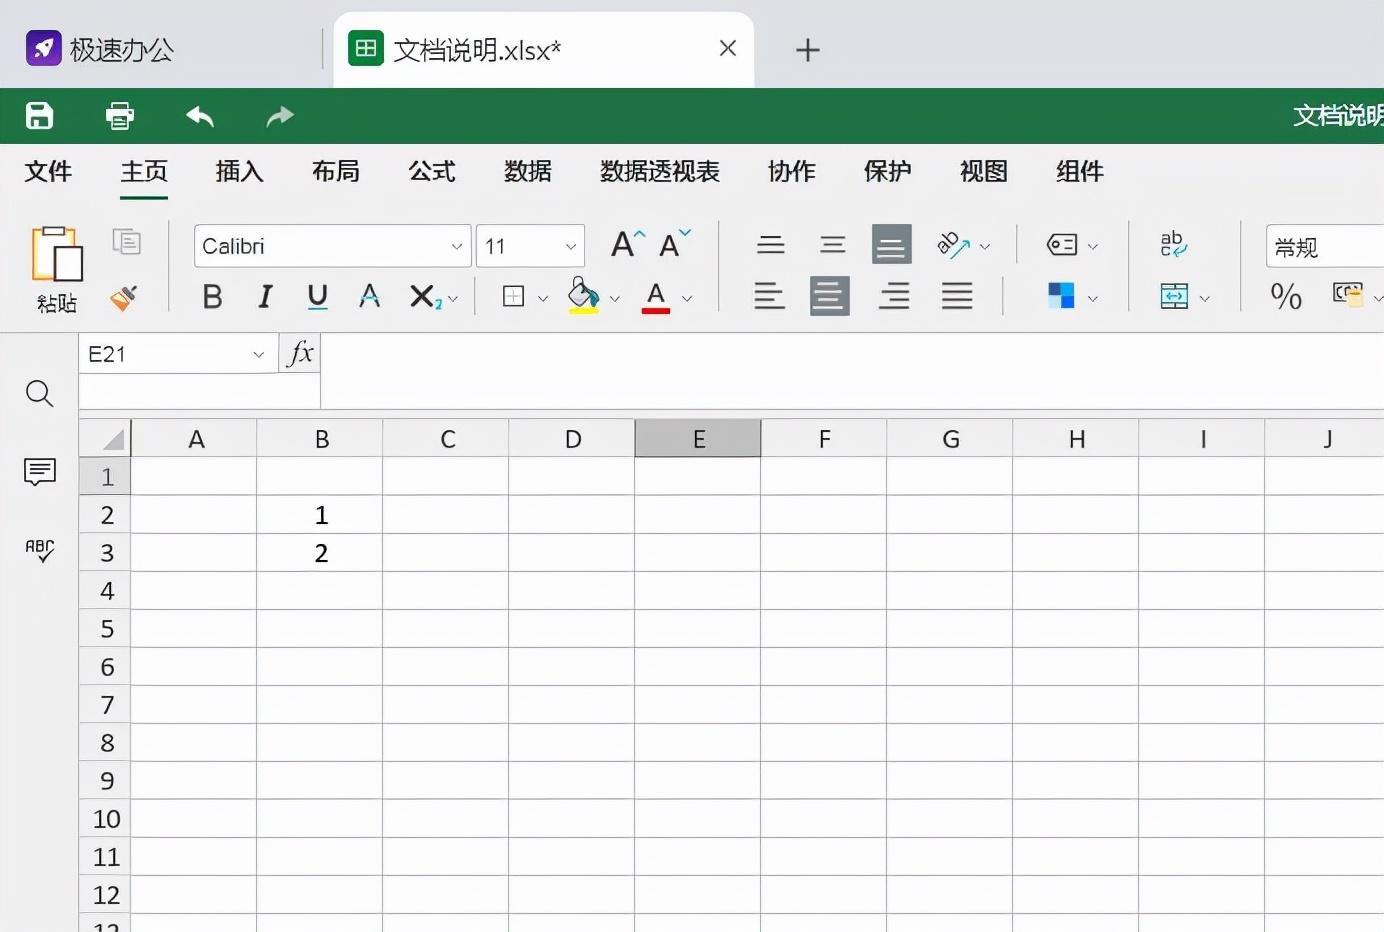Toggle align left horizontal alignment
This screenshot has width=1384, height=932.
click(769, 296)
